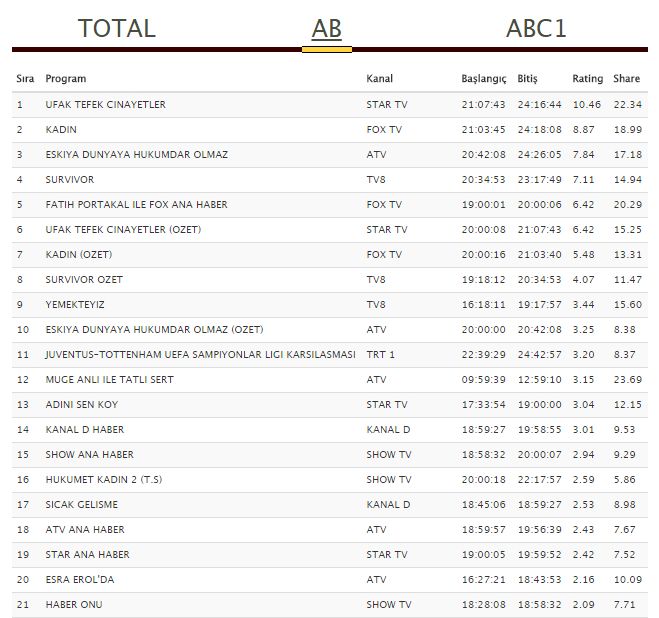The height and width of the screenshot is (618, 659).
Task: Click TV8 channel in YEMEKTEYIZ row
Action: (376, 305)
